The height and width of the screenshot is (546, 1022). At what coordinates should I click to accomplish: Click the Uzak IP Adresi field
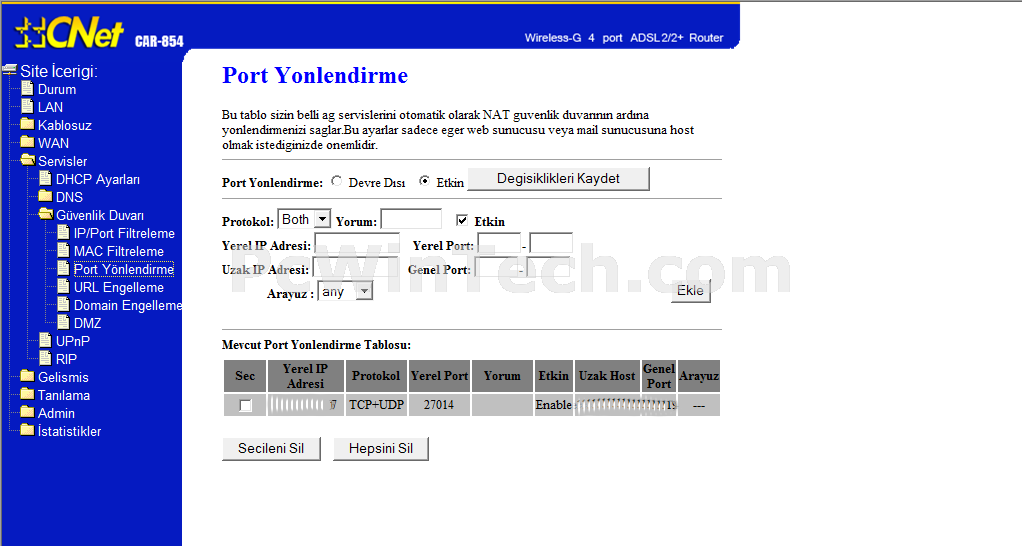[355, 268]
